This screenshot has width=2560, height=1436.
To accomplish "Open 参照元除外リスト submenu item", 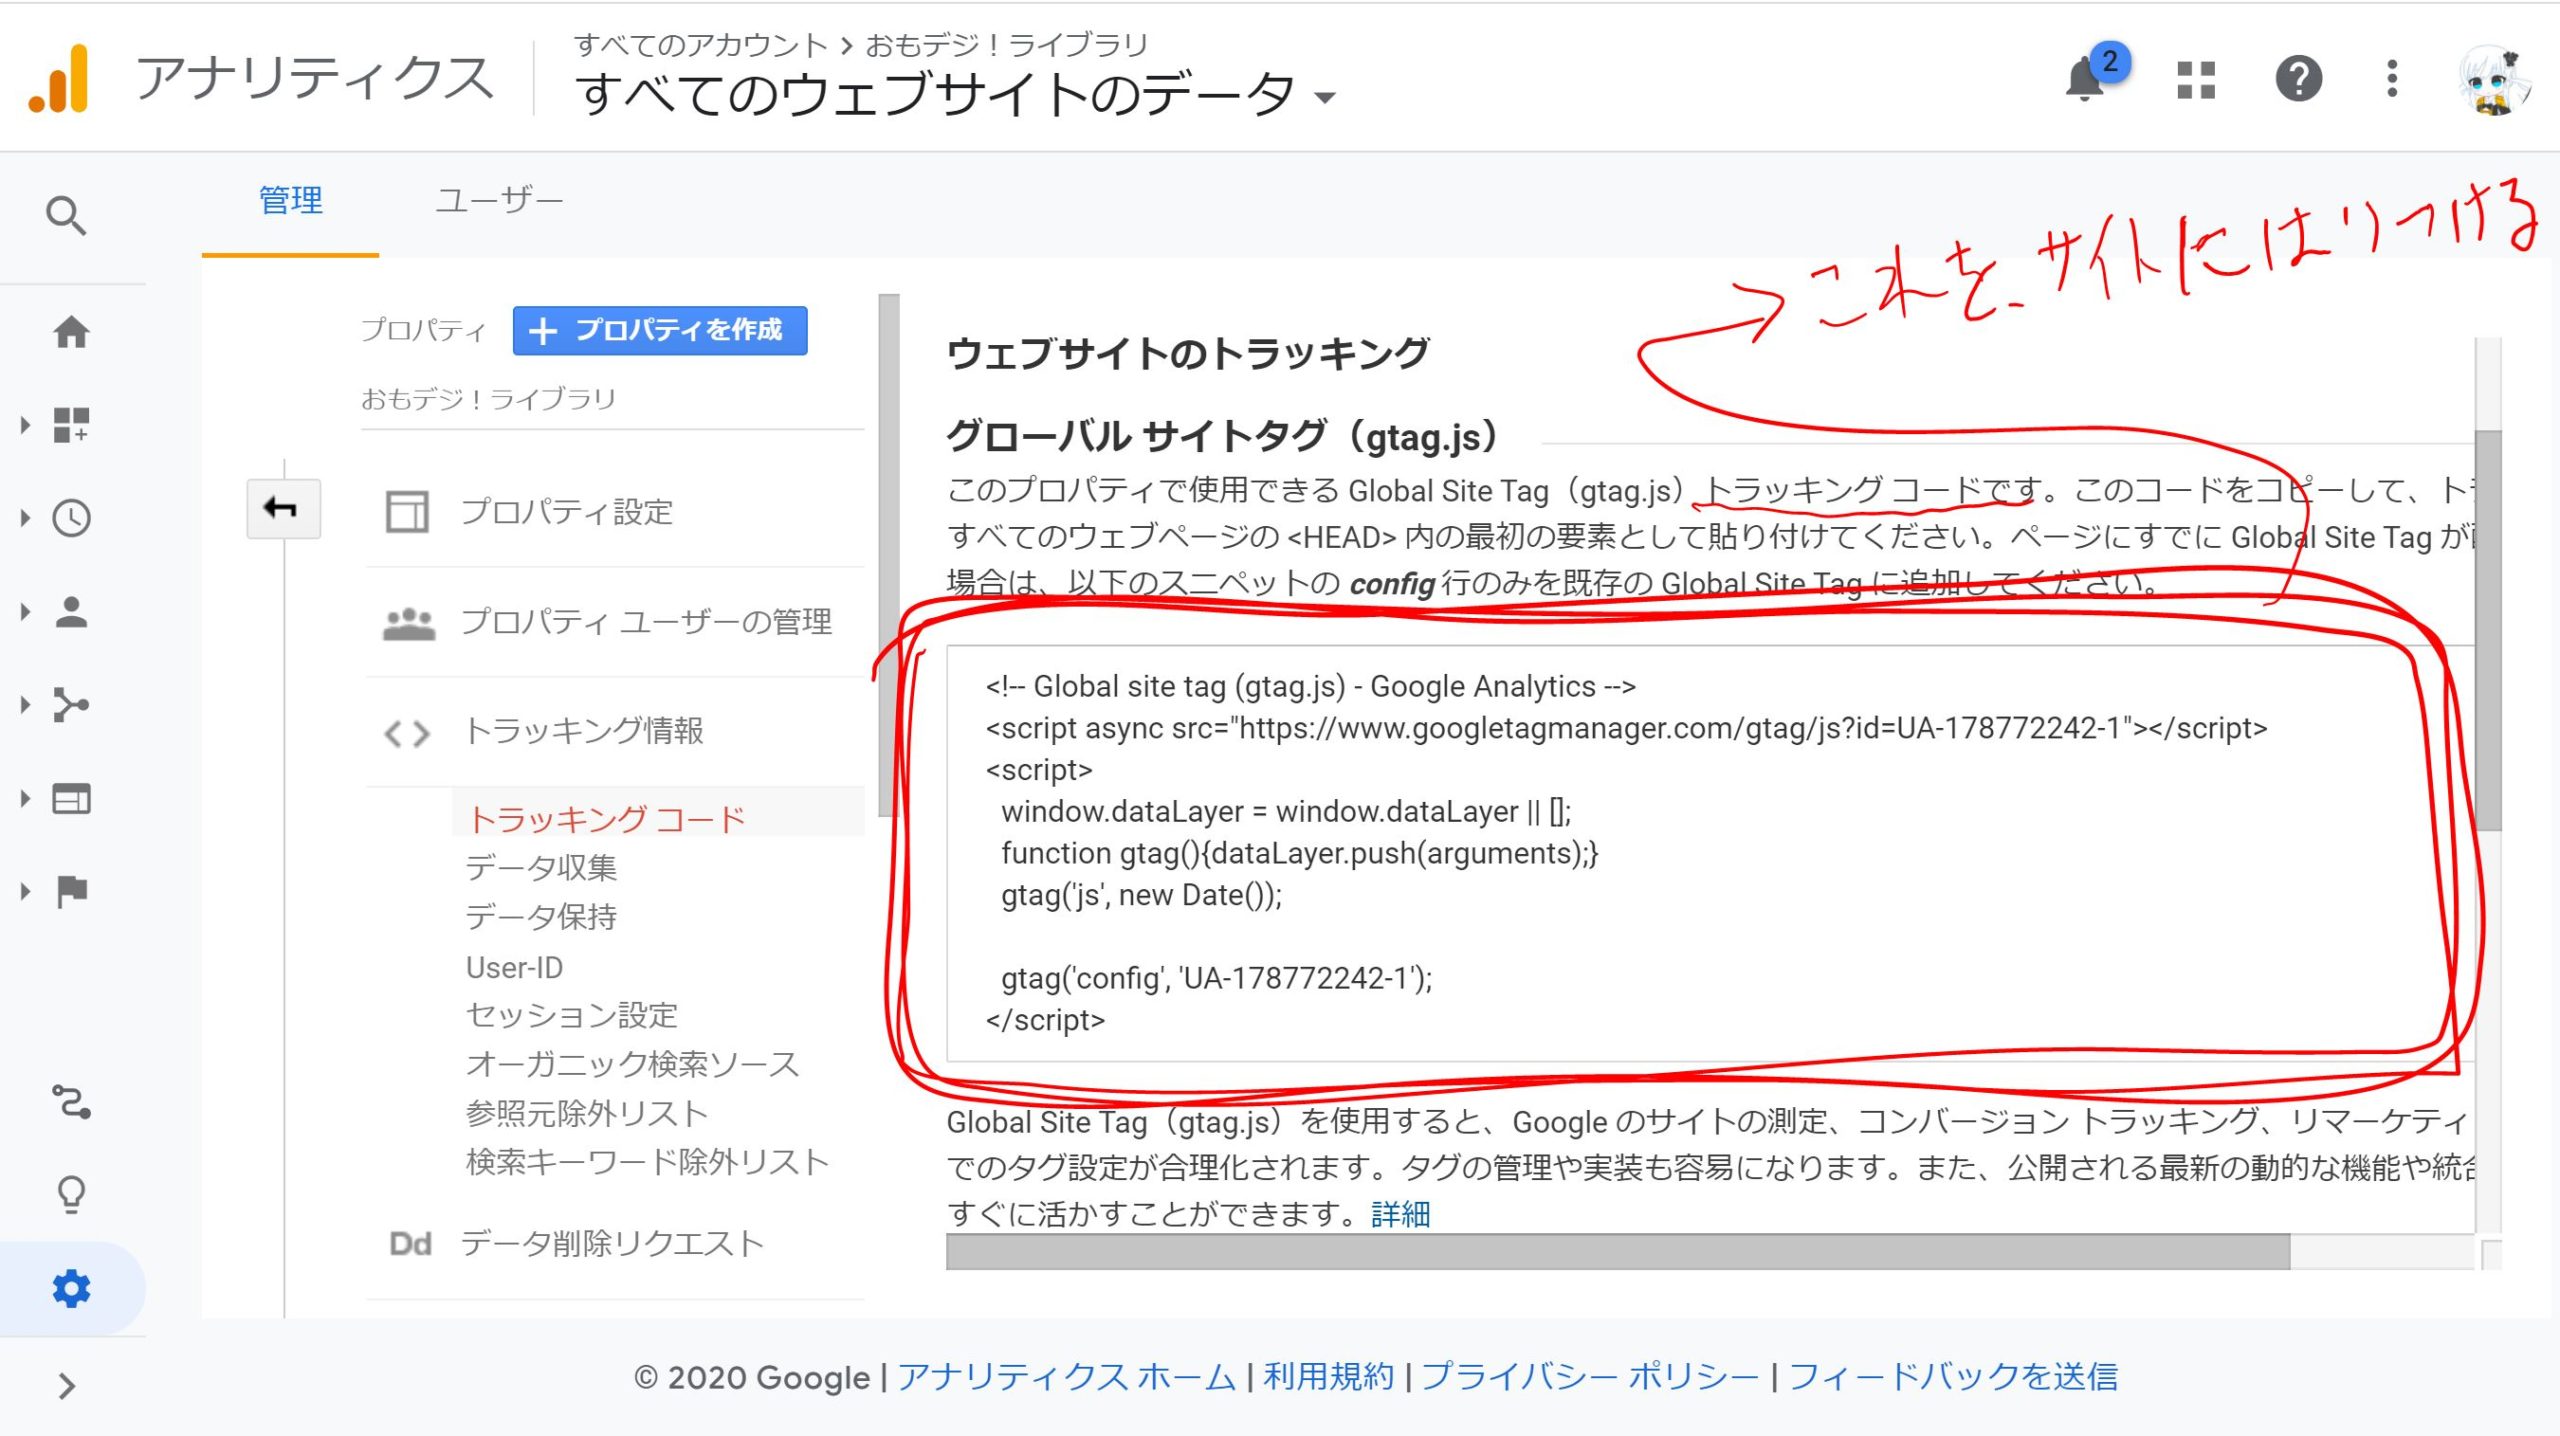I will click(x=586, y=1113).
